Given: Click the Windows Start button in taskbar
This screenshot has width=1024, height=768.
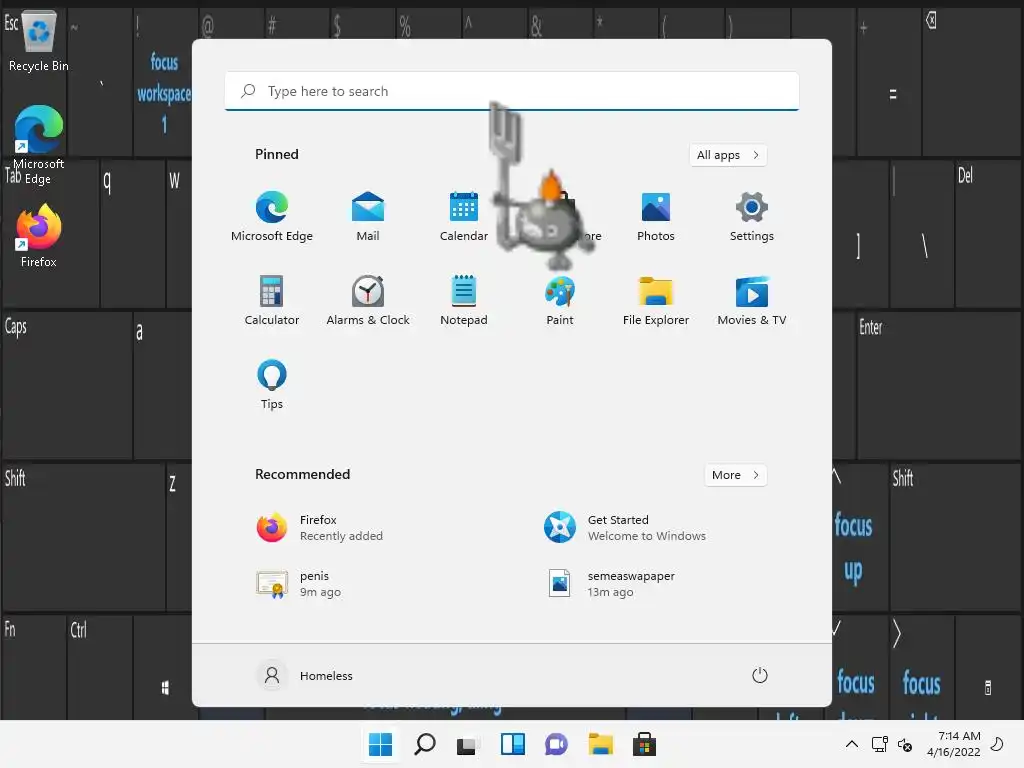Looking at the screenshot, I should coord(380,744).
